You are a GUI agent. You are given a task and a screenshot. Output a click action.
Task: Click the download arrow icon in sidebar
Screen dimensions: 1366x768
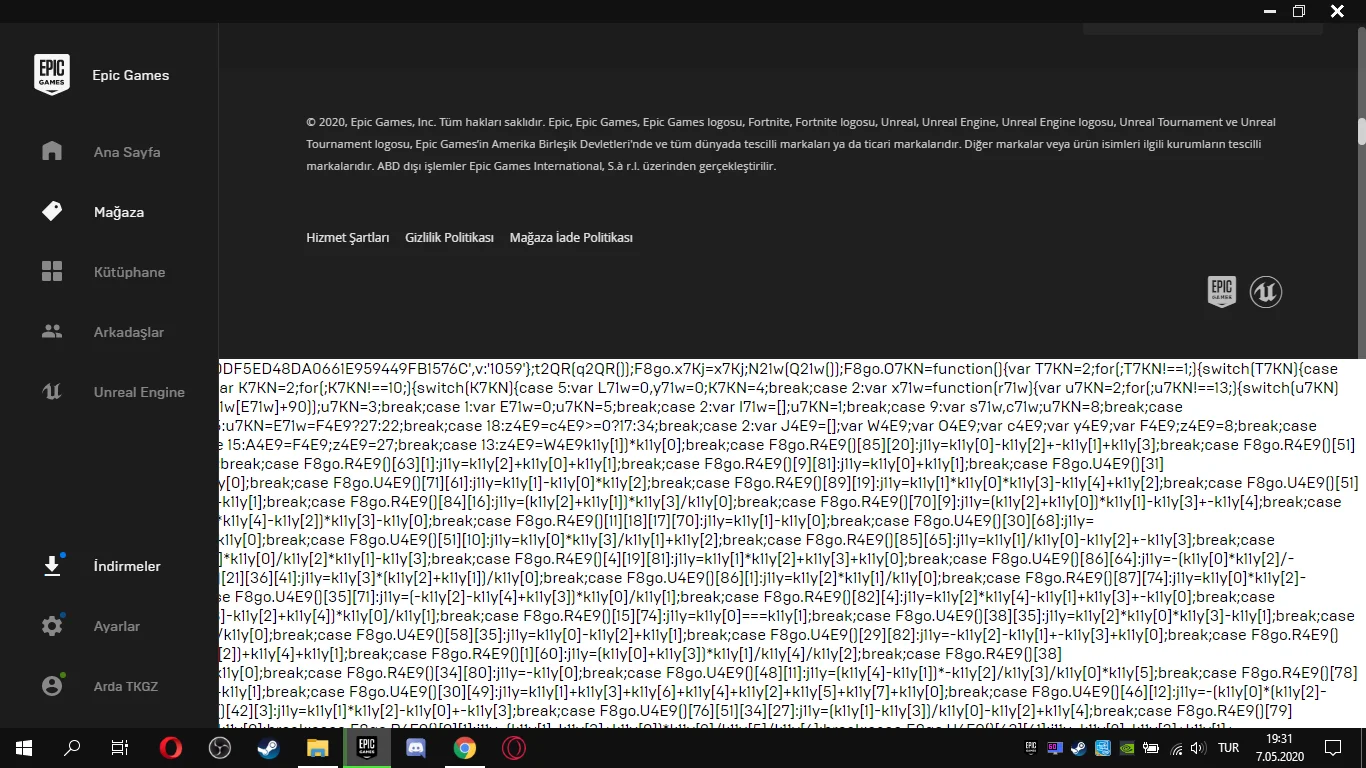52,566
